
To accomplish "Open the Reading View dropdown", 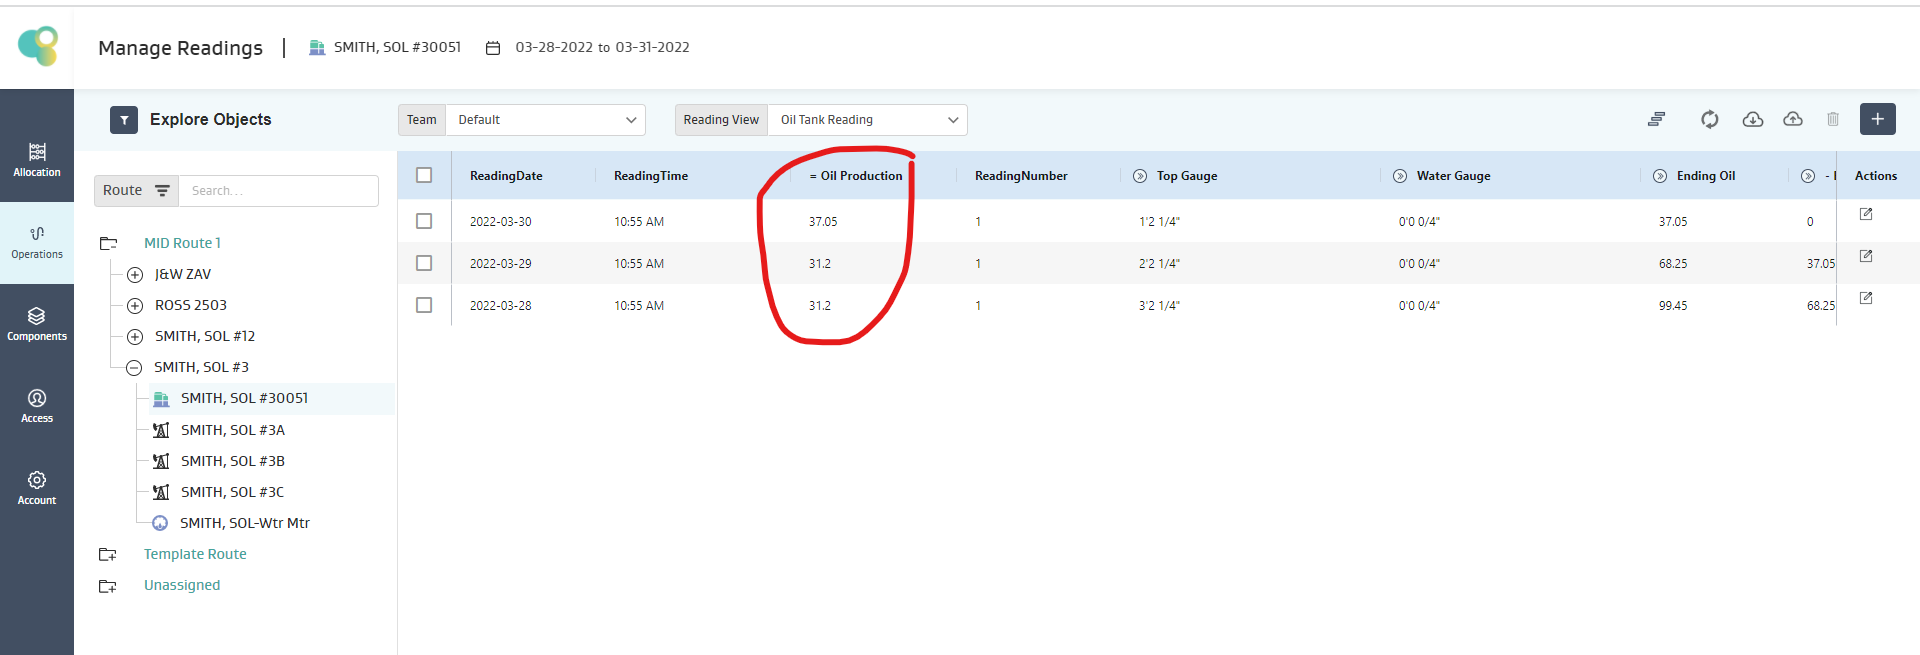I will 866,120.
